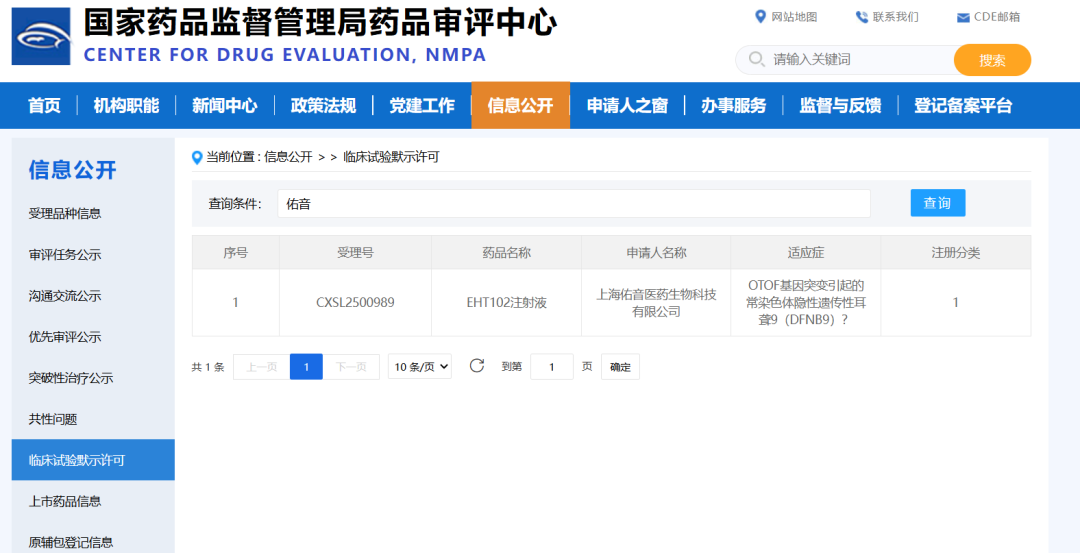This screenshot has height=553, width=1080.
Task: Click the 确定 page jump button
Action: tap(620, 367)
